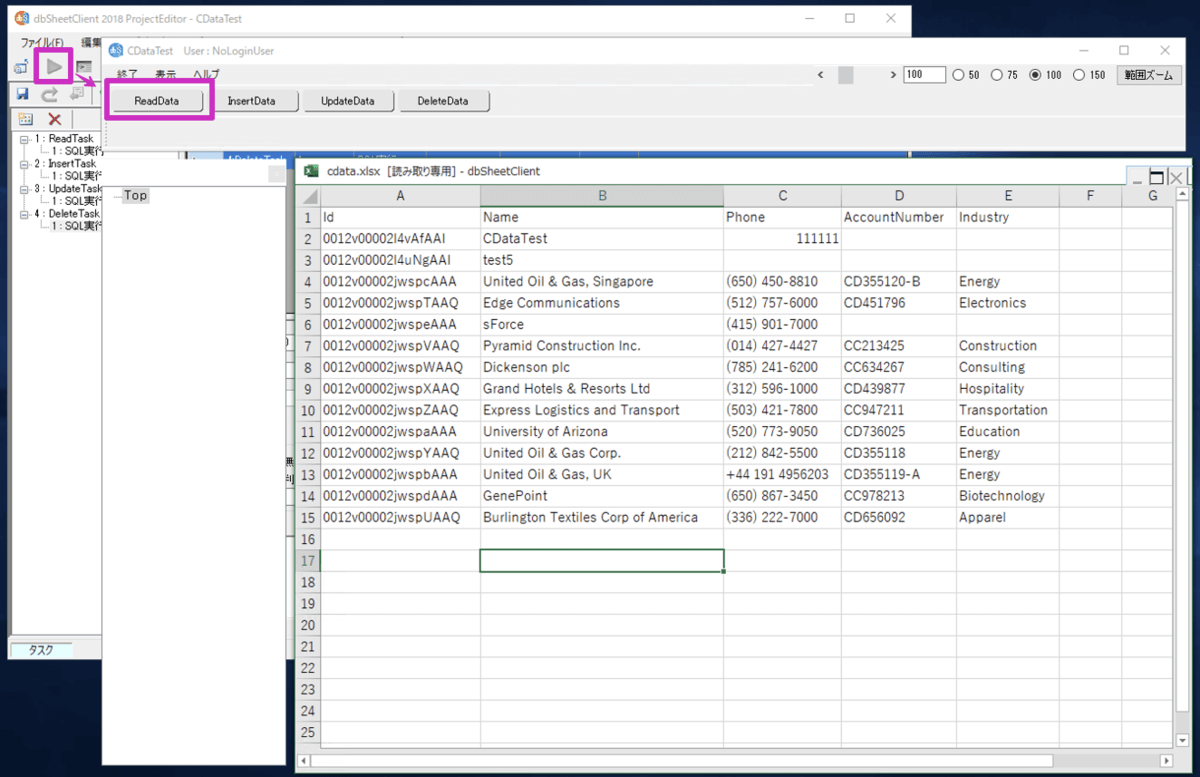
Task: Select the 50 zoom radio button
Action: pos(958,75)
